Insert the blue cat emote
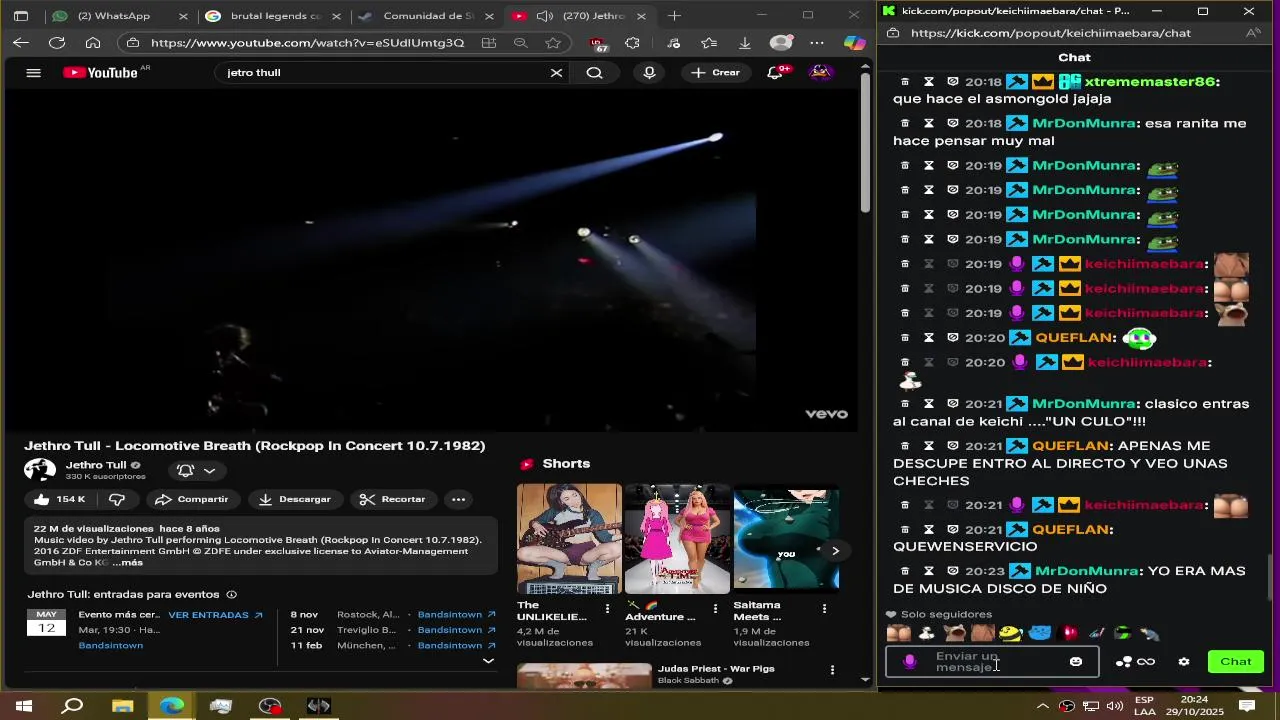1280x720 pixels. [1040, 633]
